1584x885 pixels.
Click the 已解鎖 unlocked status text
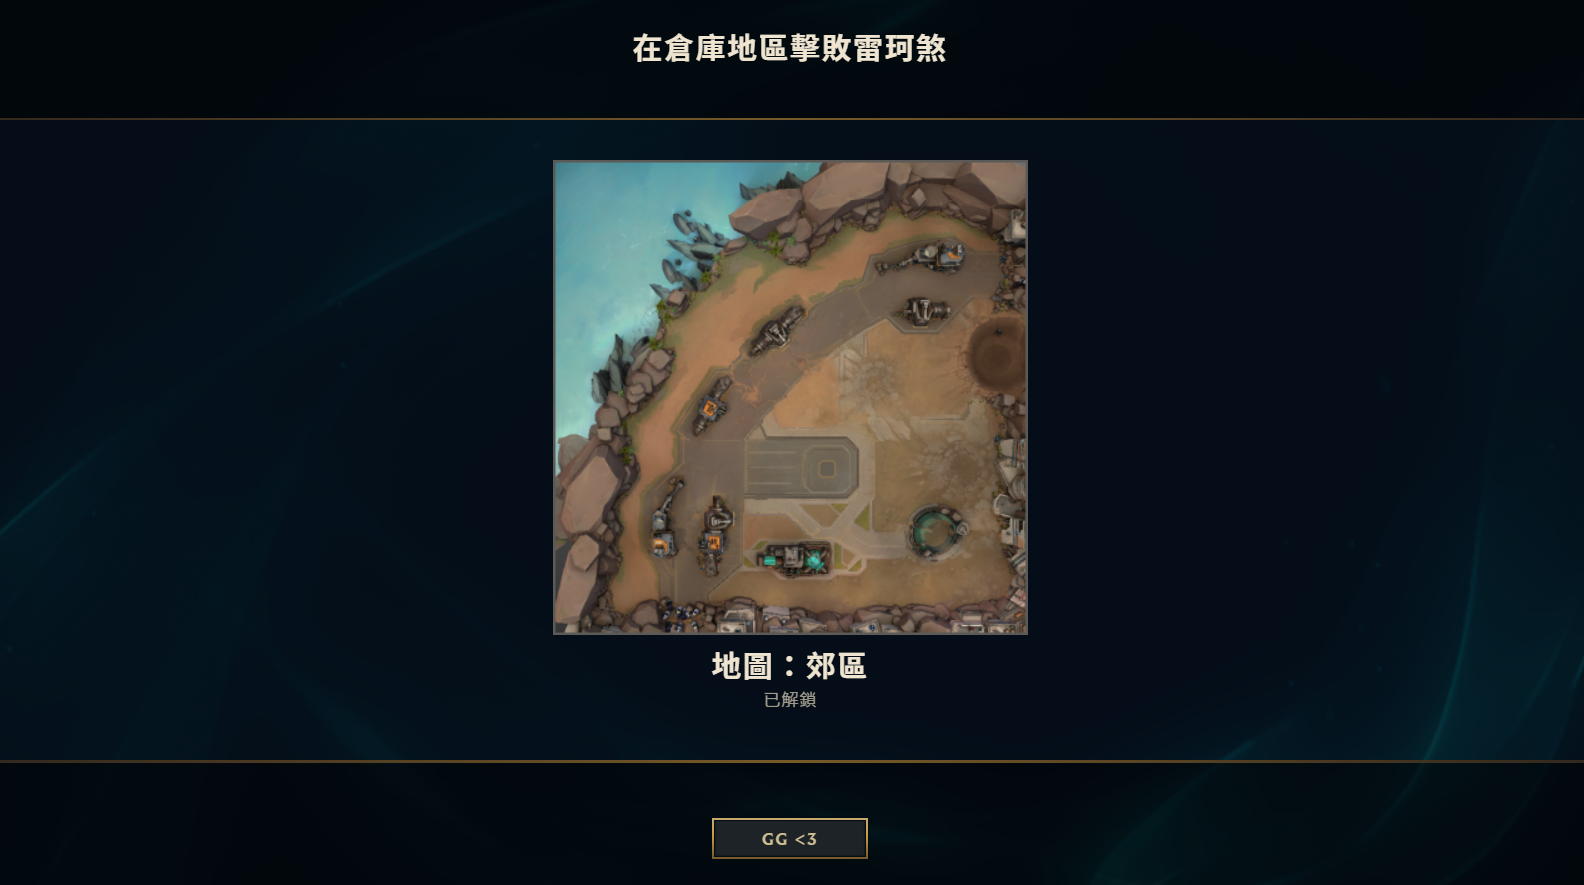pos(789,699)
